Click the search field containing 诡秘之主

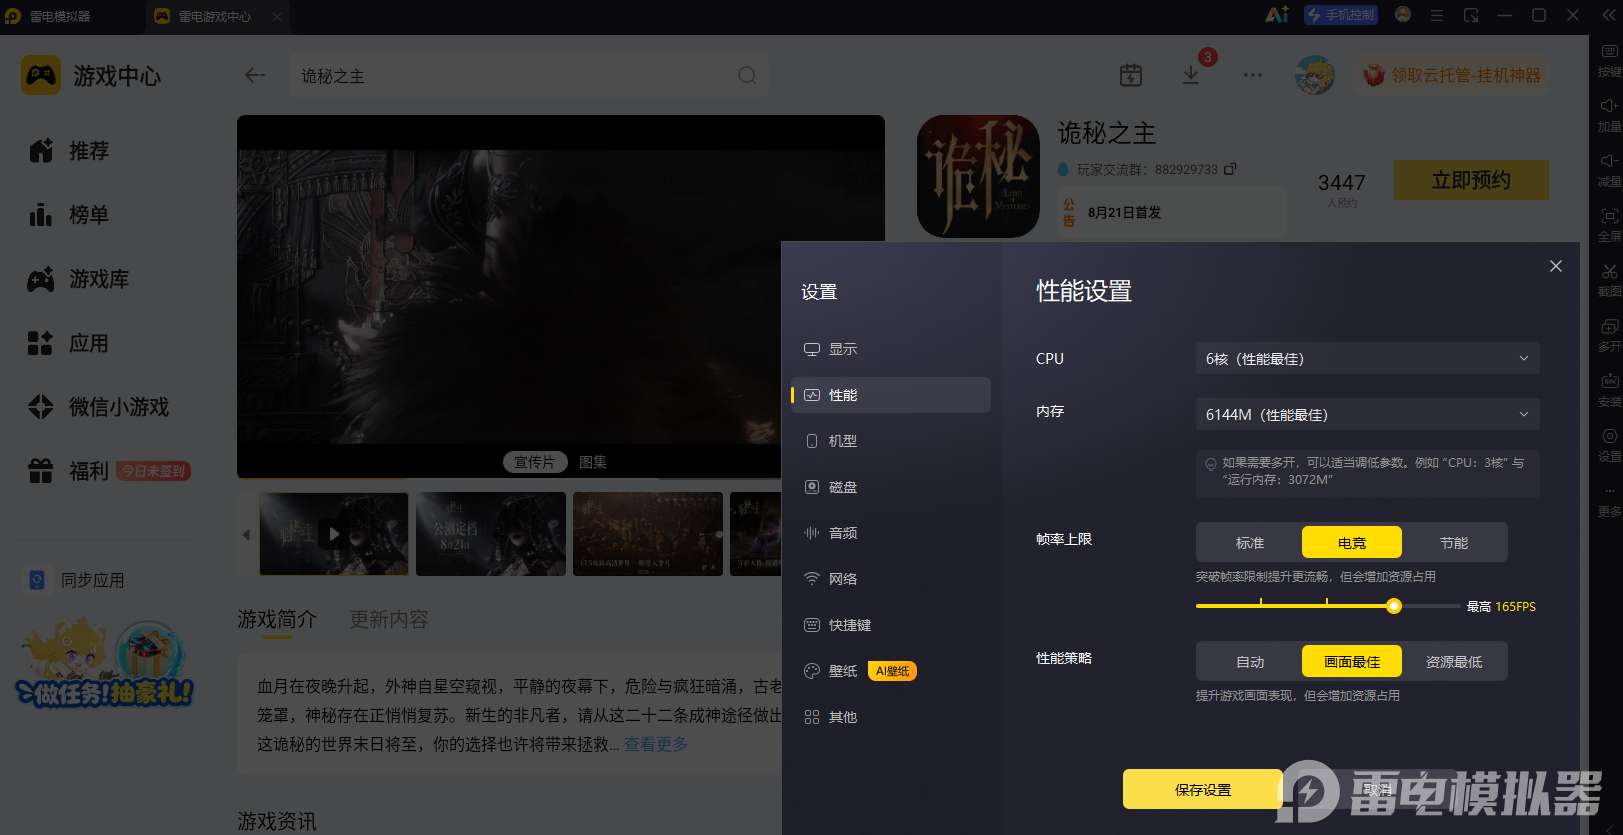click(x=529, y=76)
